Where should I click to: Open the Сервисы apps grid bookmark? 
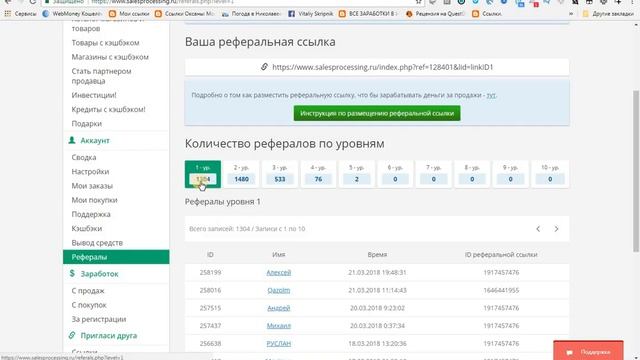(x=20, y=13)
